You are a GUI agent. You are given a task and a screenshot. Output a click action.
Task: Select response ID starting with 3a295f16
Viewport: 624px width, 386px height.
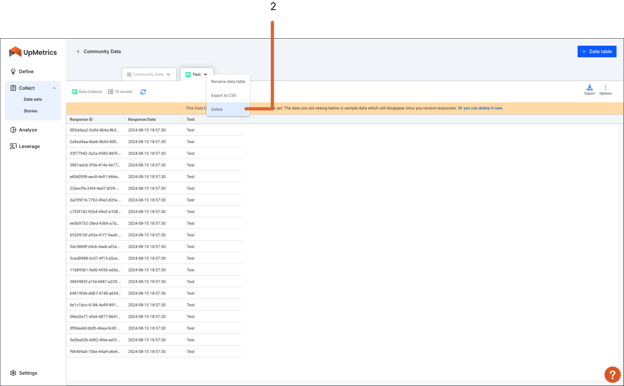pyautogui.click(x=94, y=200)
